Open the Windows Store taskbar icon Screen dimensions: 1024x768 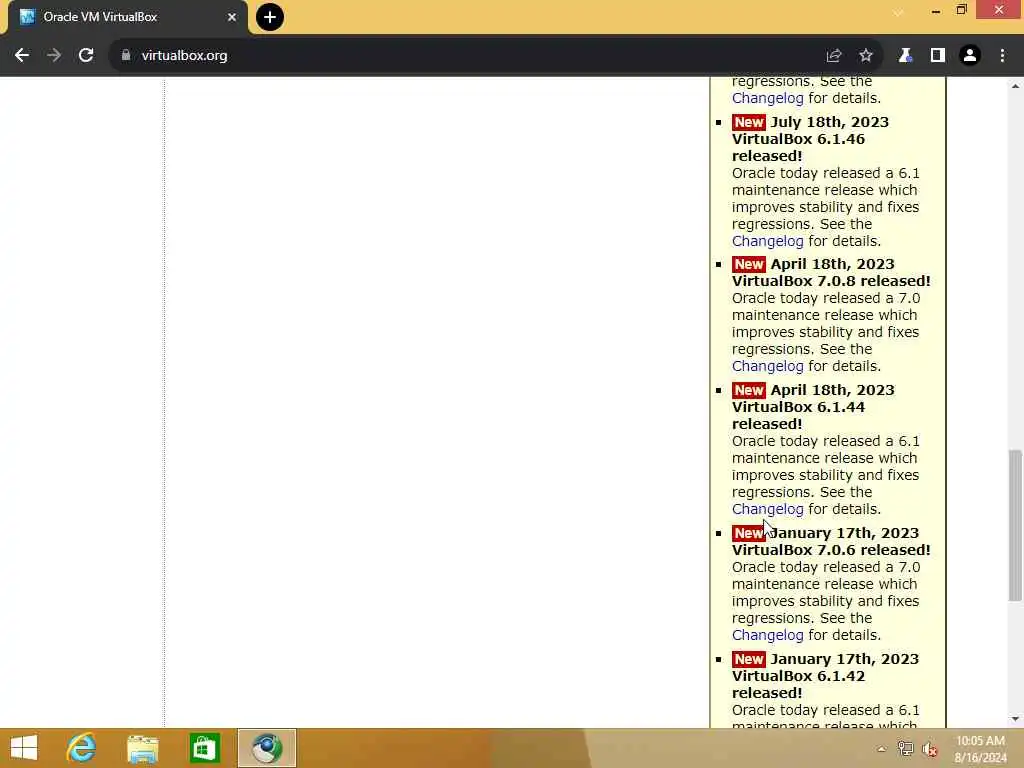click(x=204, y=748)
